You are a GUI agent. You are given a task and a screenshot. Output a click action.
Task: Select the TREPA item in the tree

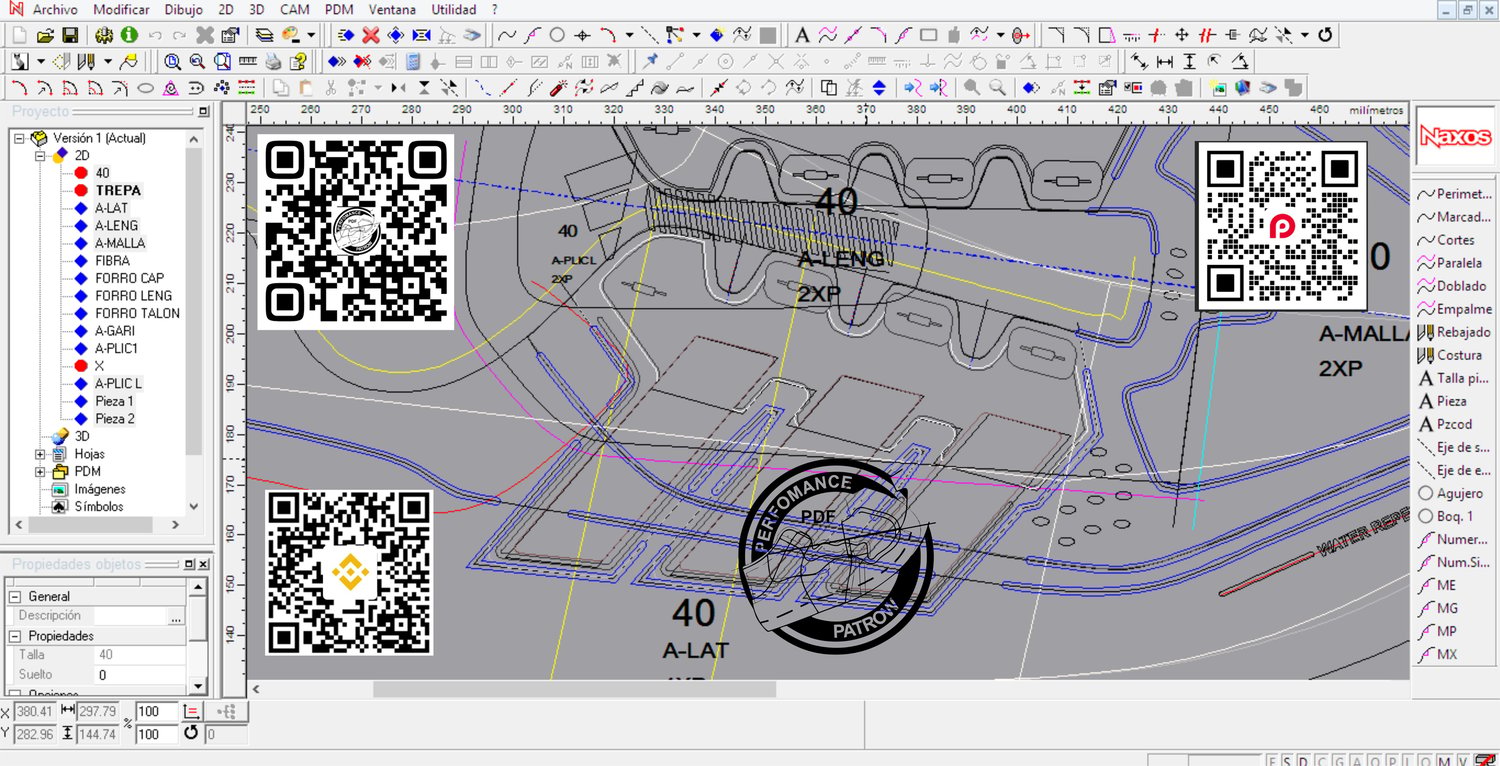[118, 190]
